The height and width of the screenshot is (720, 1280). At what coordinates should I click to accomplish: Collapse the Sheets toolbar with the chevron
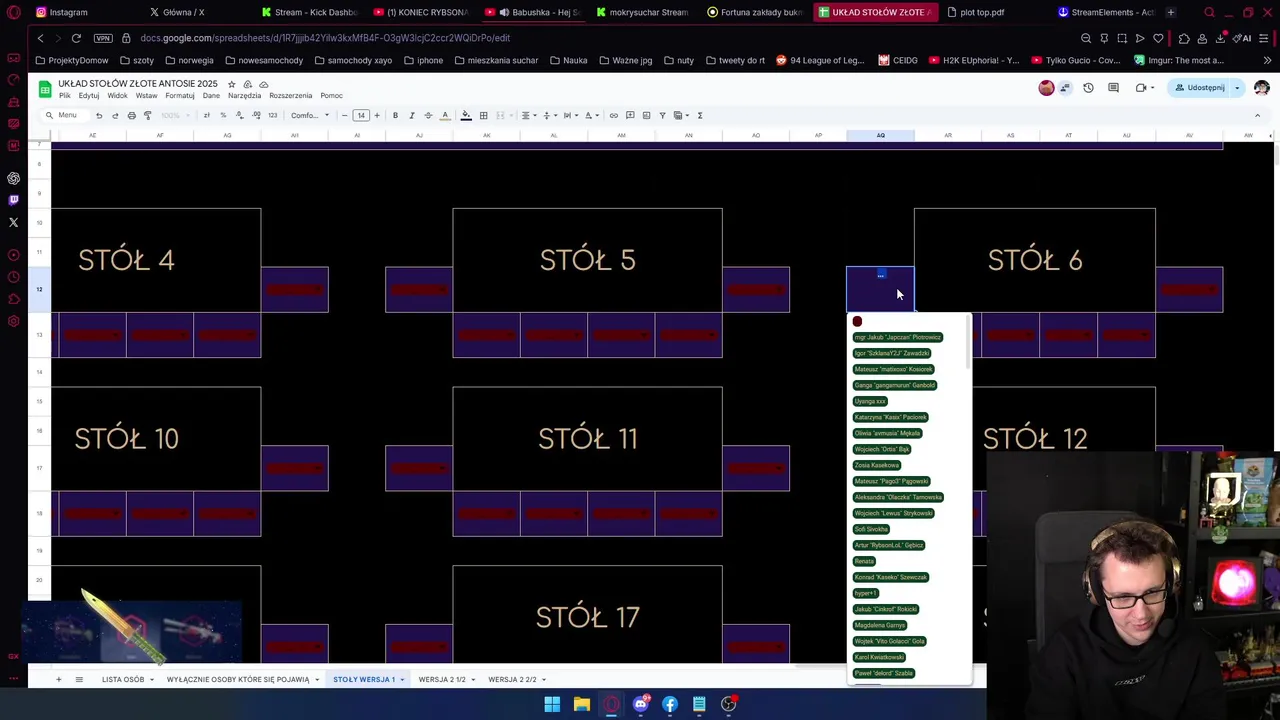click(1257, 115)
